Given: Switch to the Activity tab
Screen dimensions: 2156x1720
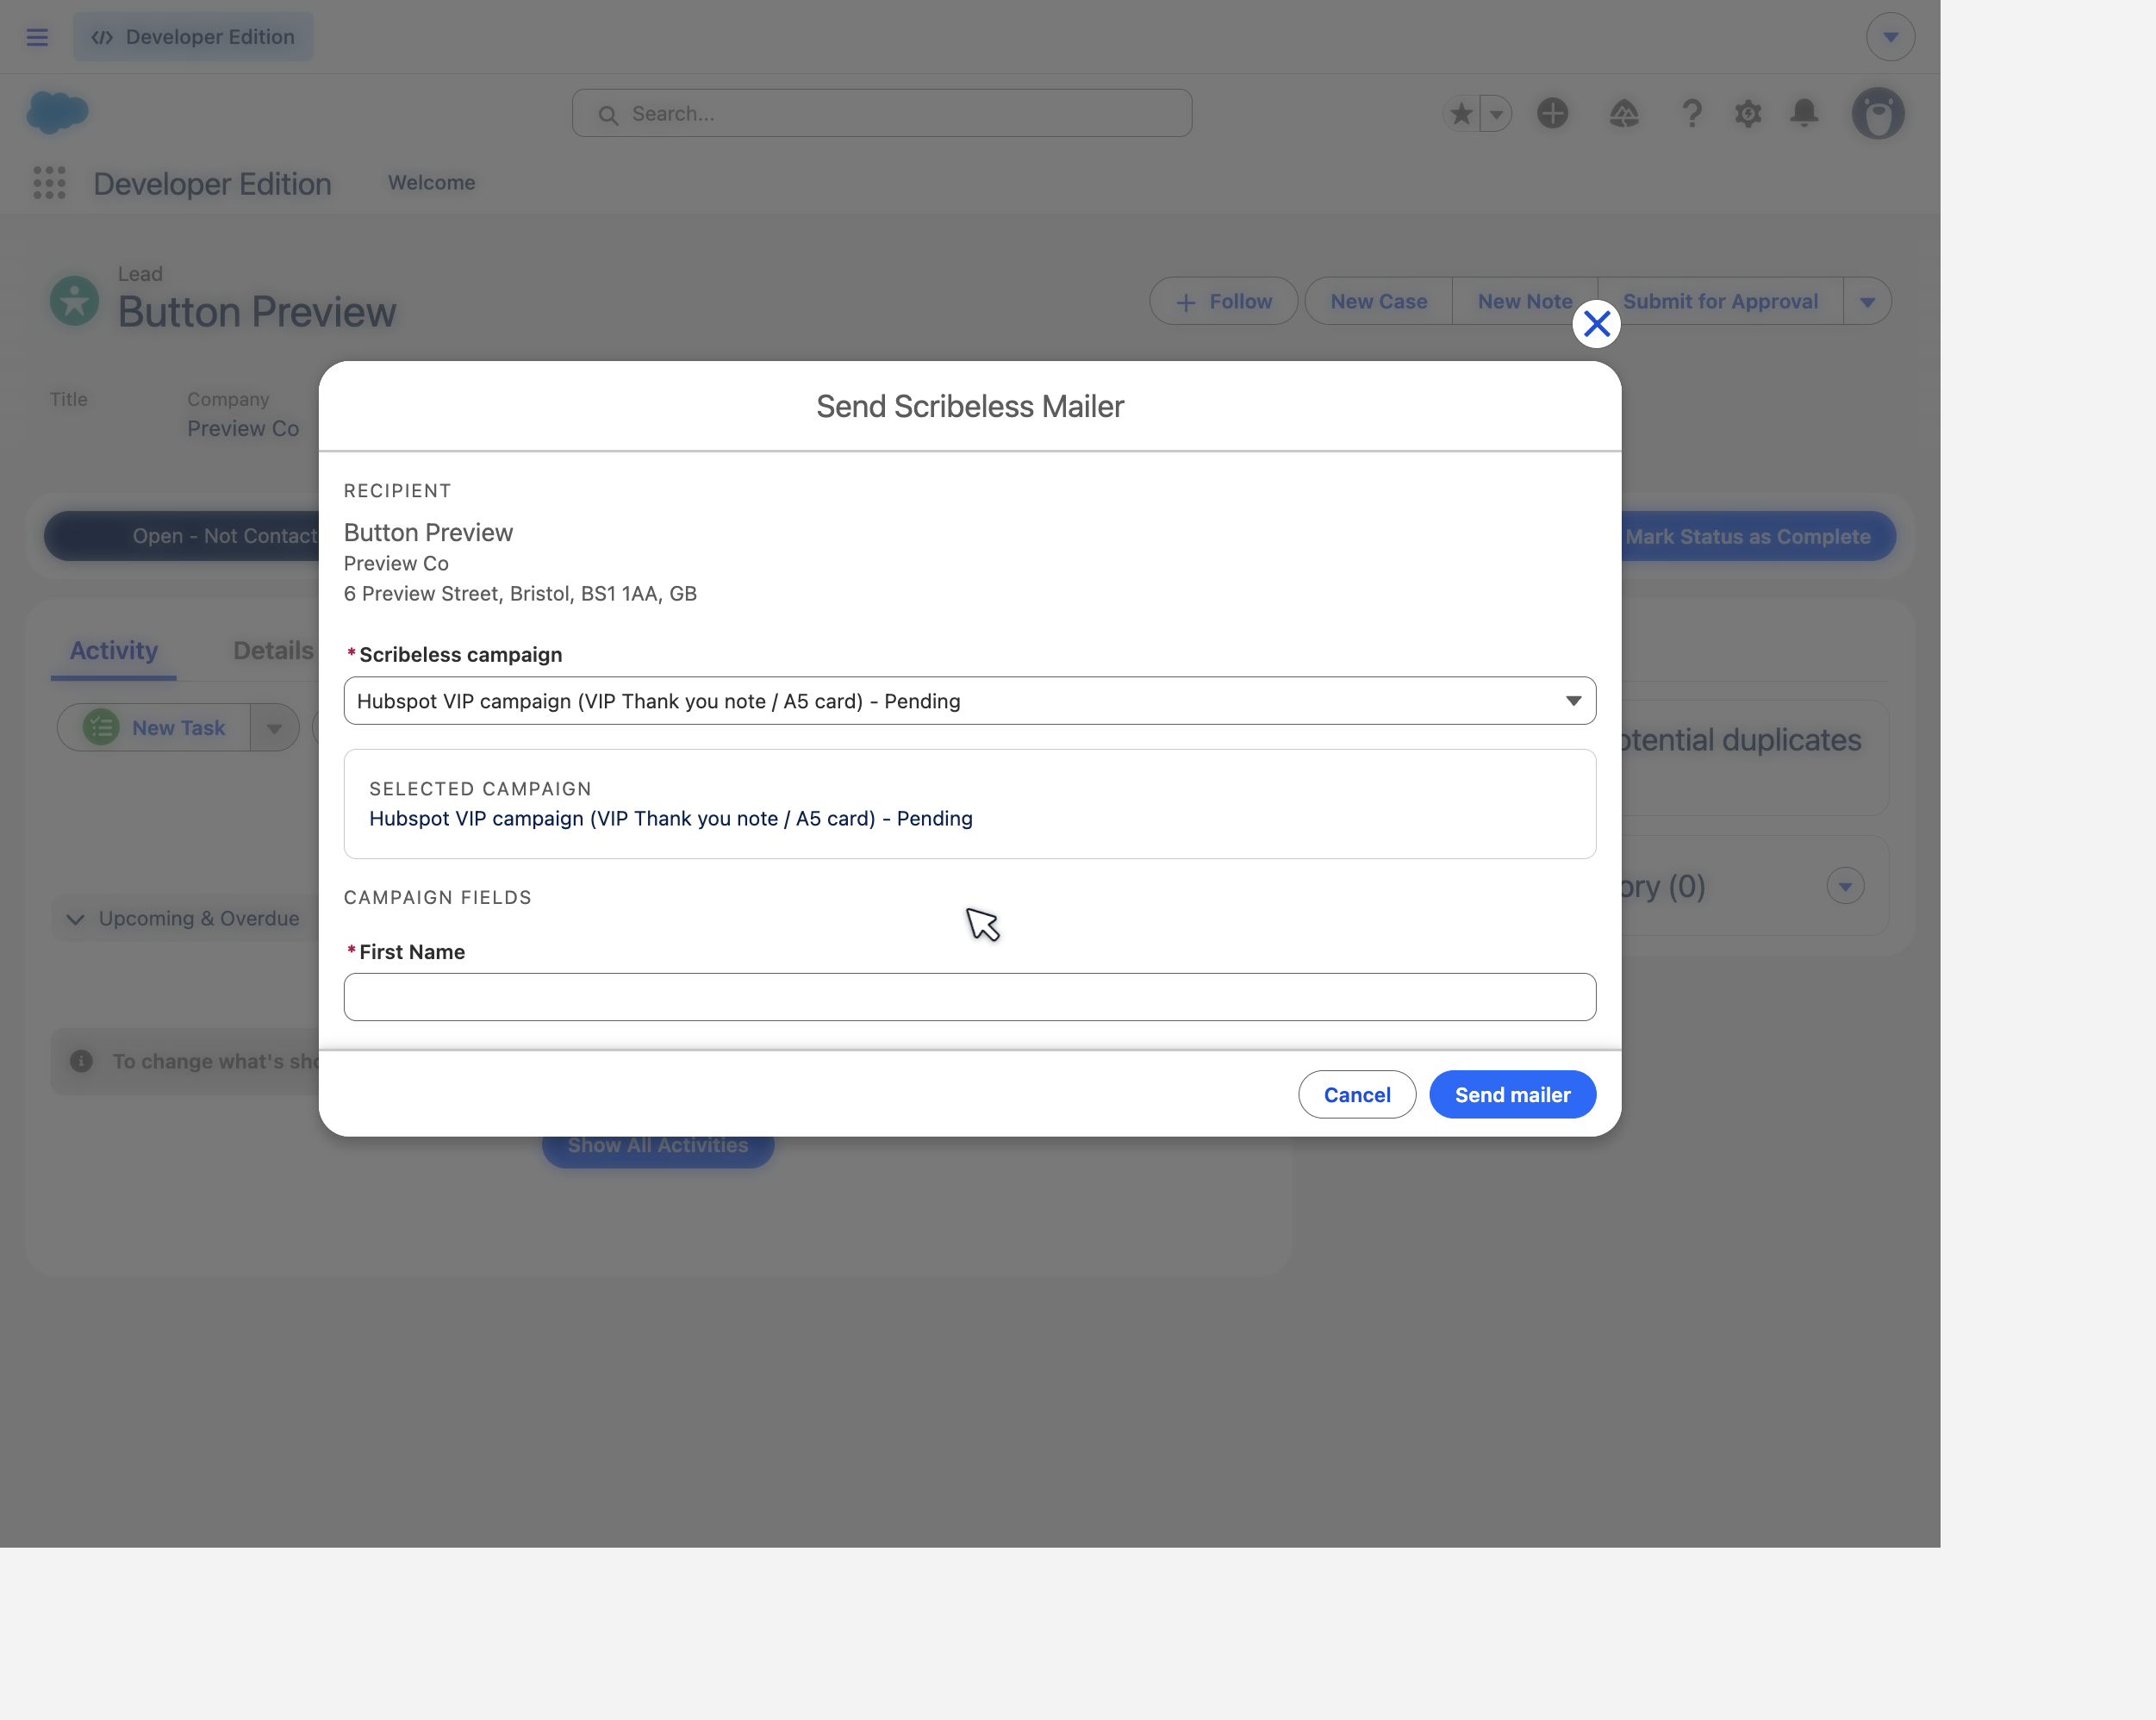Looking at the screenshot, I should pyautogui.click(x=114, y=651).
